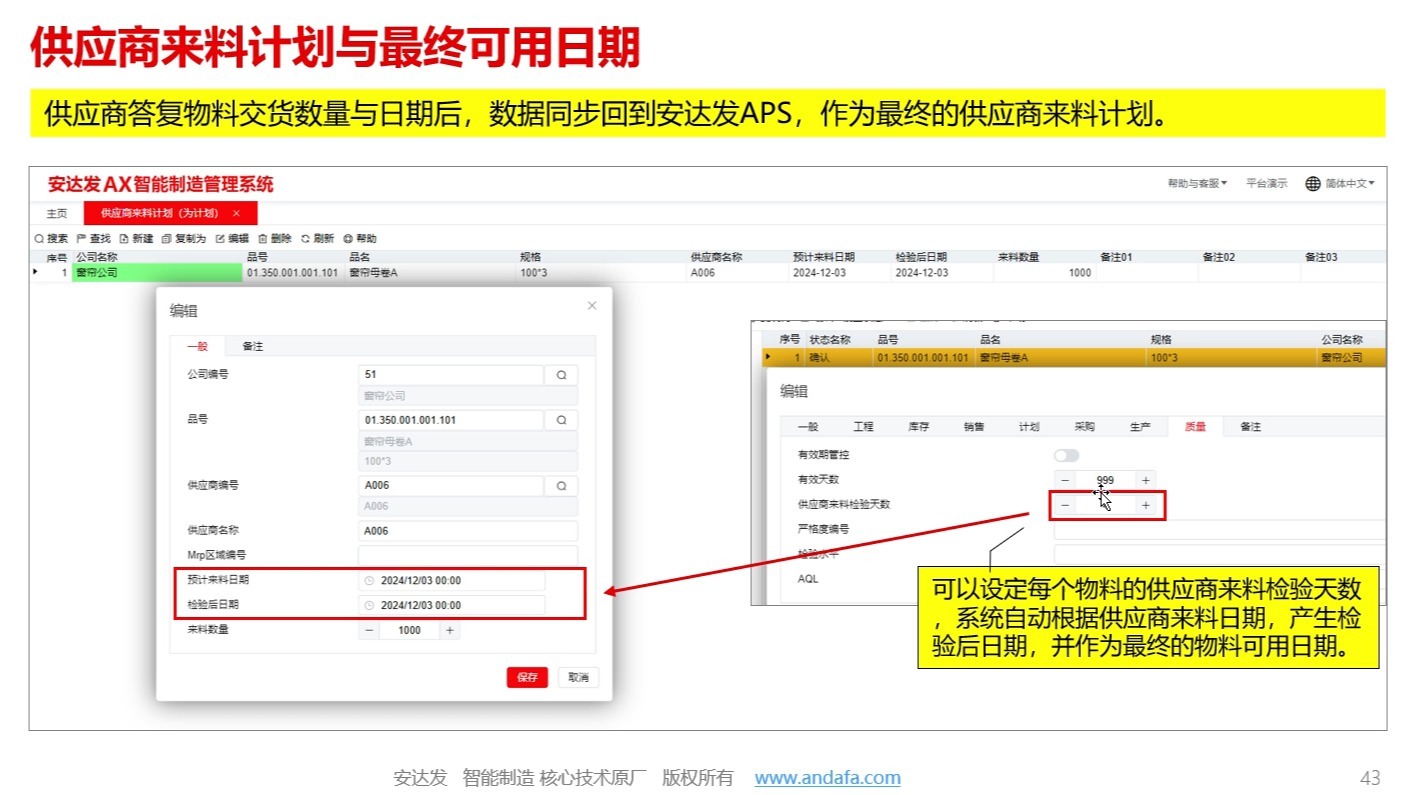Screen dimensions: 1415x795
Task: Click the globe language icon
Action: click(x=1313, y=183)
